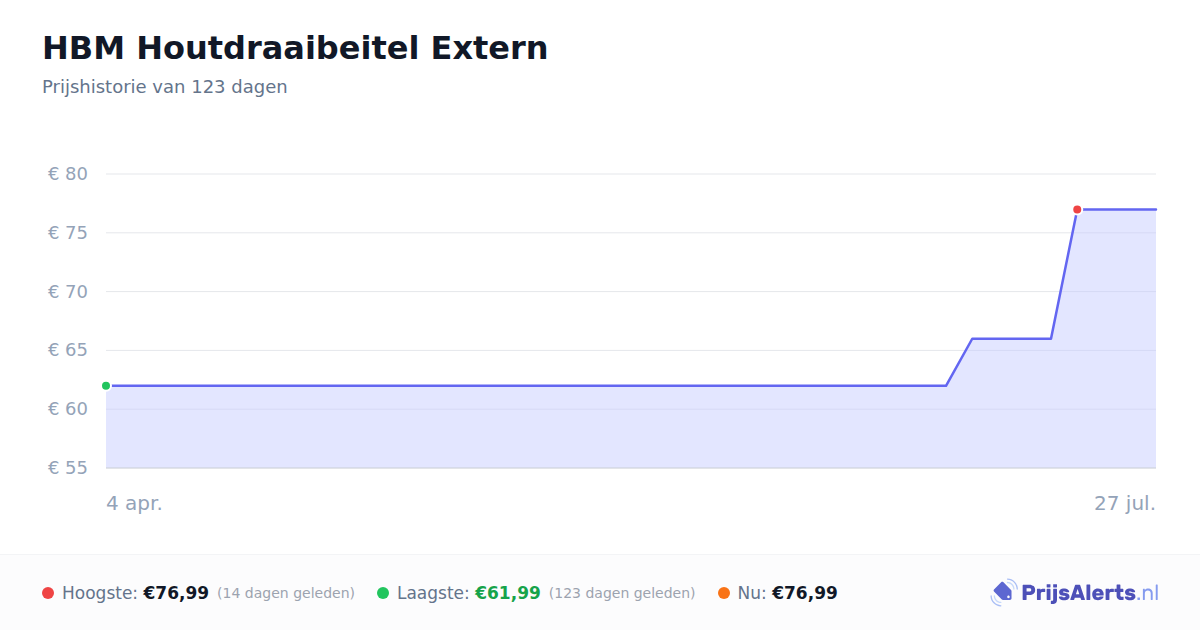Click the € 55 axis label
Image resolution: width=1200 pixels, height=630 pixels.
click(x=68, y=468)
